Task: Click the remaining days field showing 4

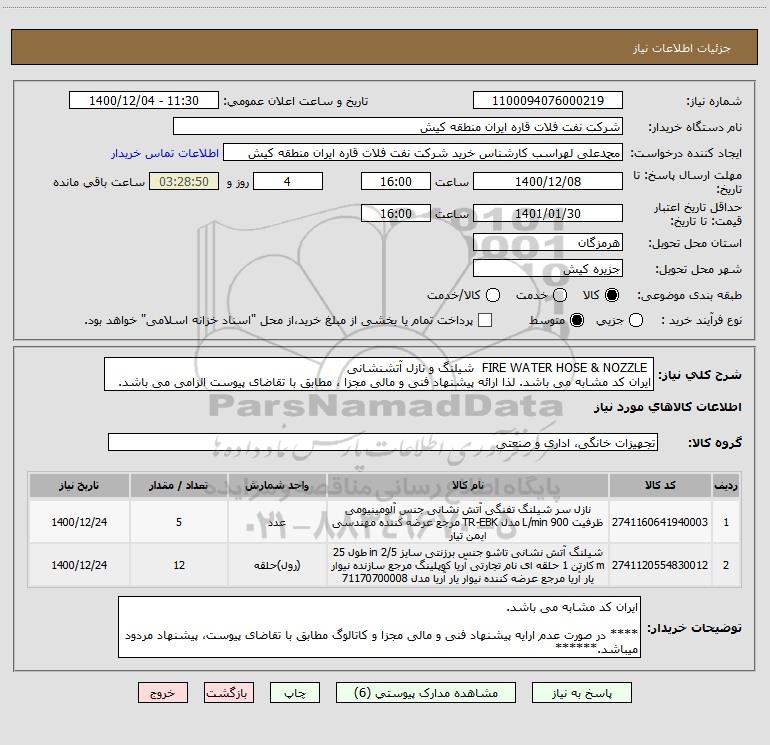Action: coord(288,181)
